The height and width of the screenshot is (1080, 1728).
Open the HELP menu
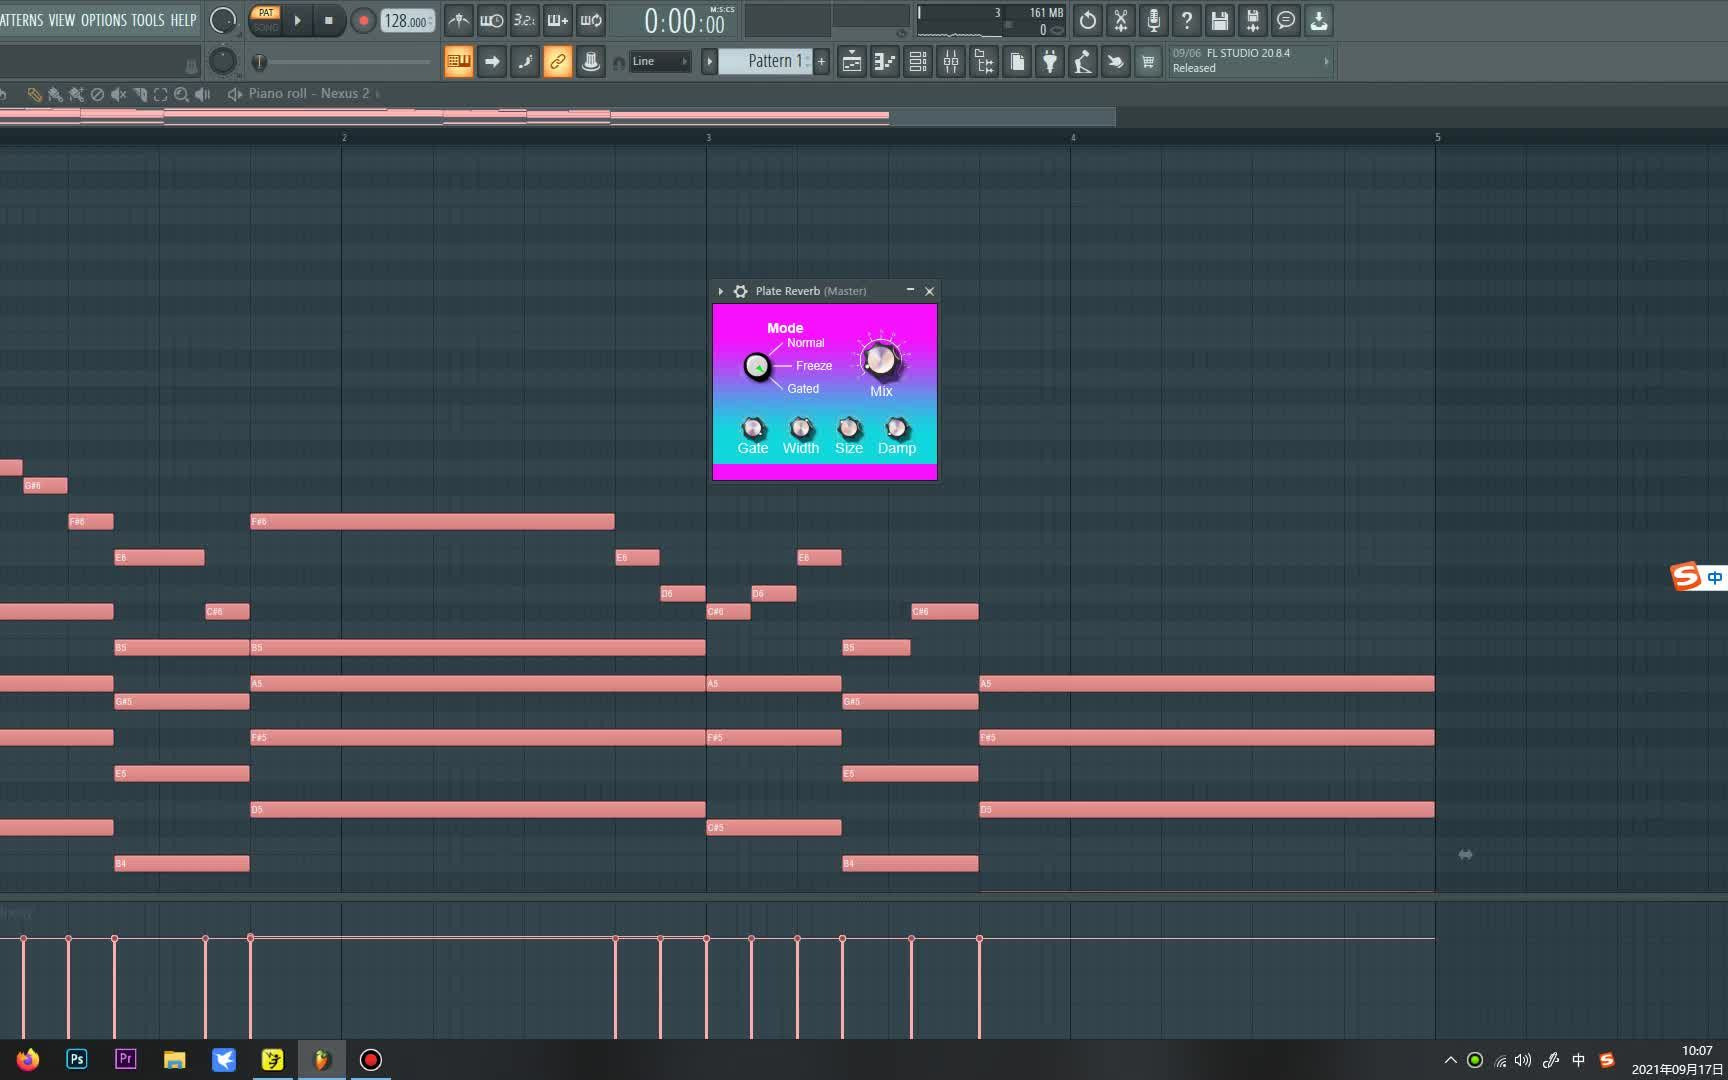click(x=183, y=20)
